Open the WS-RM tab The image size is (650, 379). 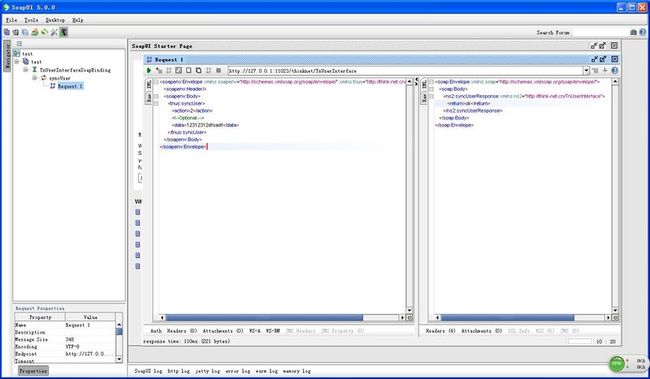tap(273, 331)
